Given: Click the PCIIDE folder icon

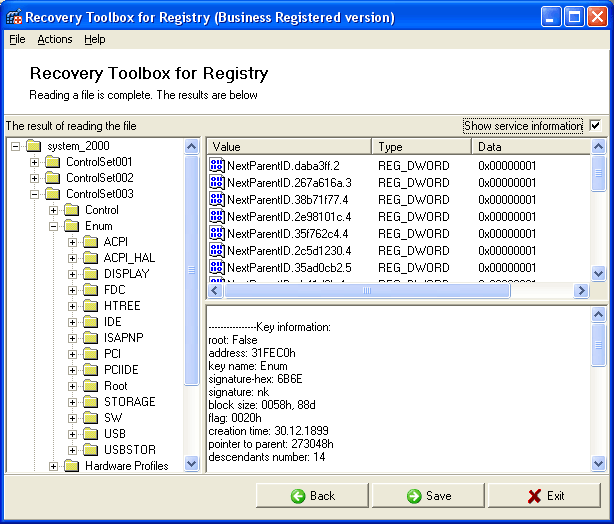Looking at the screenshot, I should click(90, 370).
